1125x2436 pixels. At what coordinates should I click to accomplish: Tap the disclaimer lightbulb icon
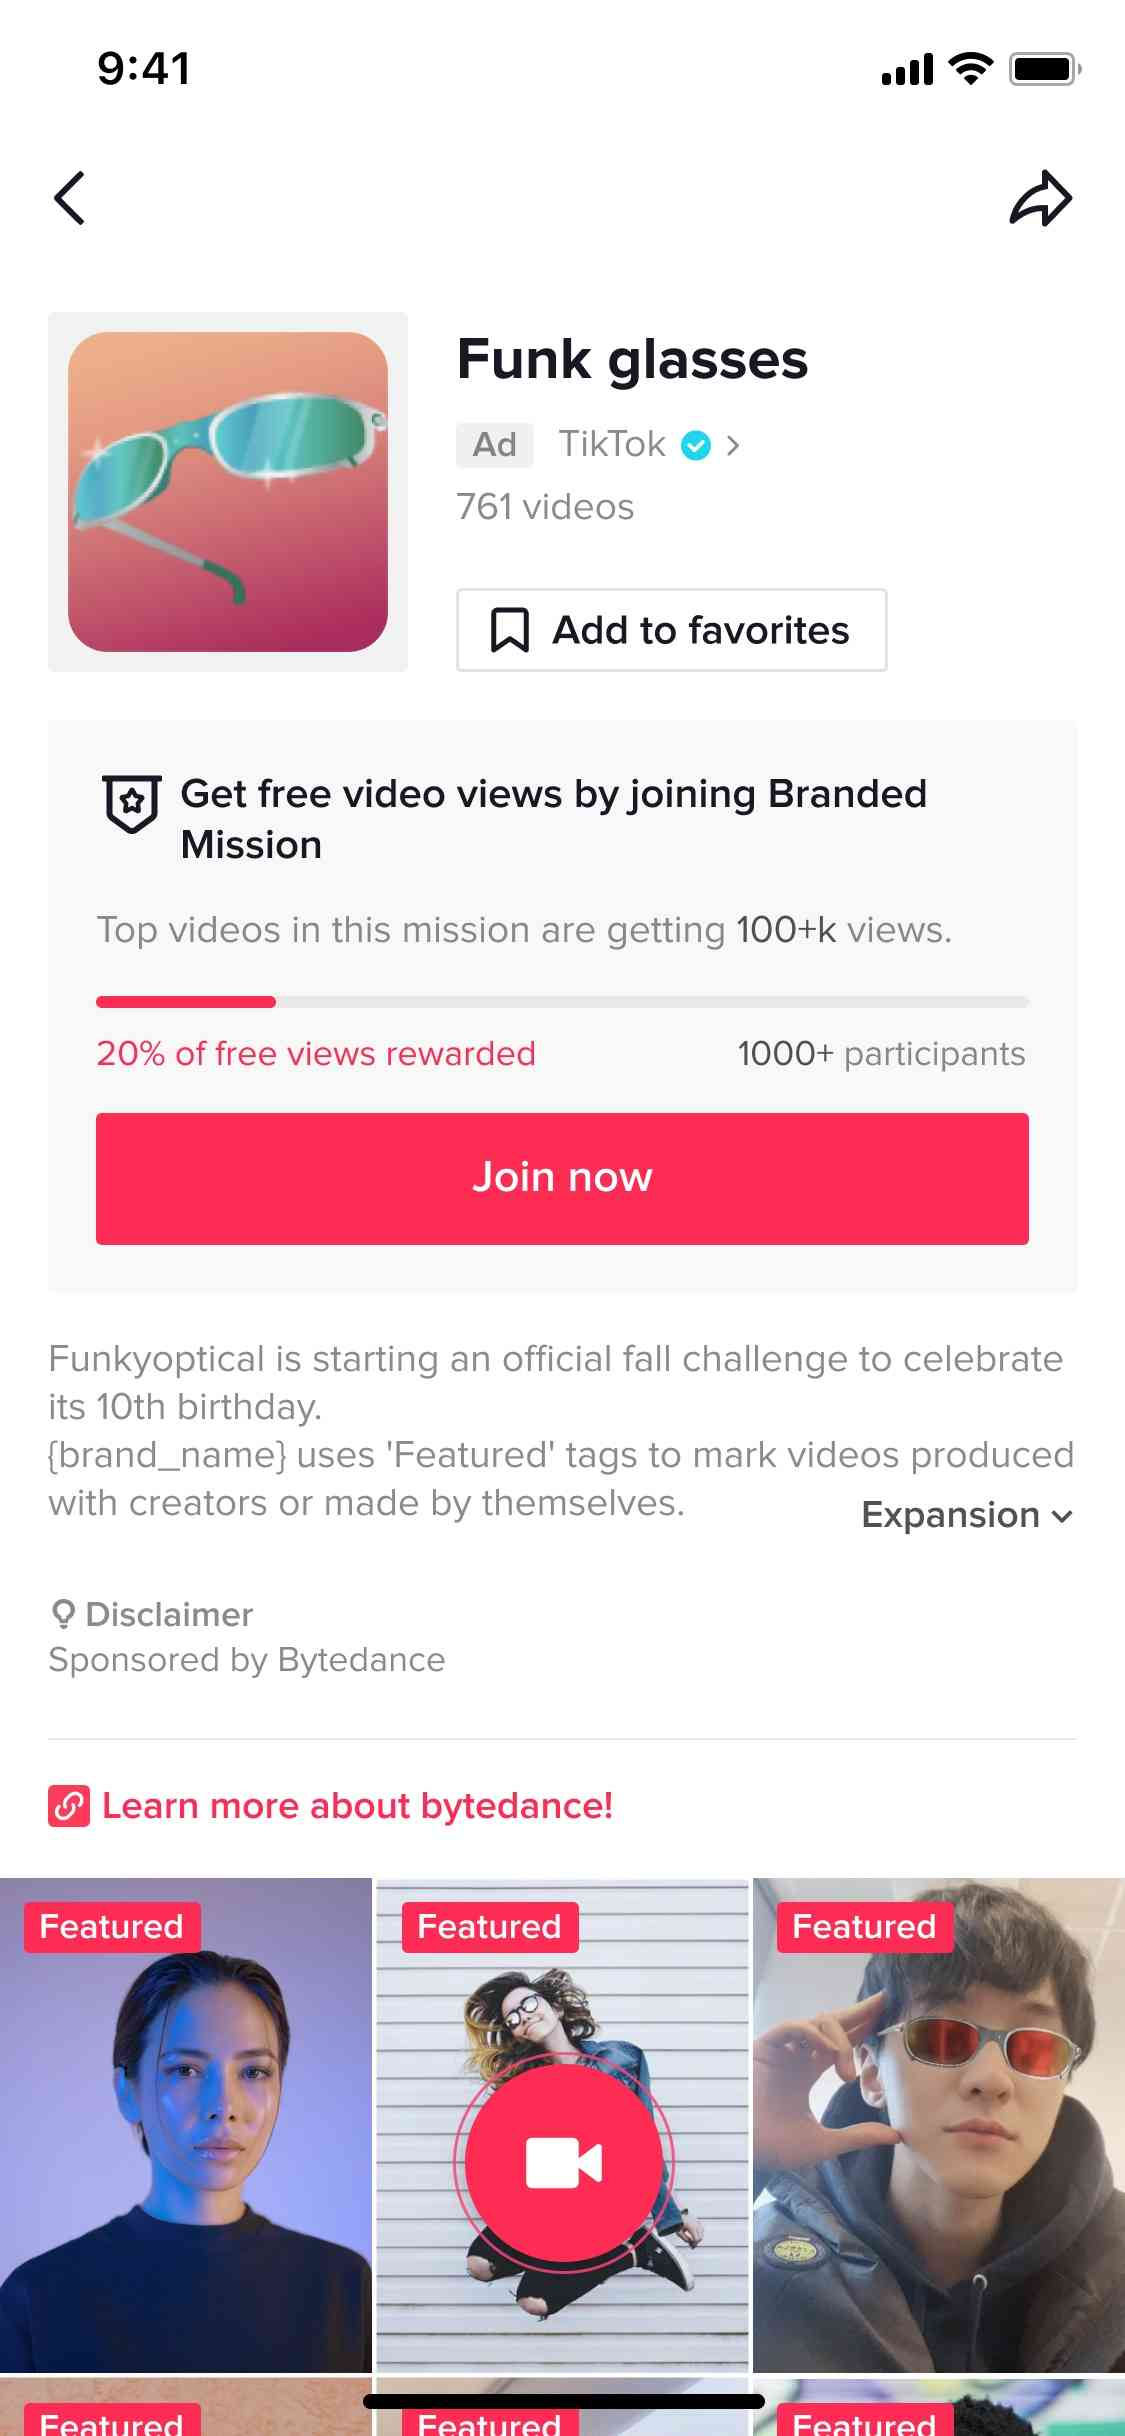pos(63,1613)
